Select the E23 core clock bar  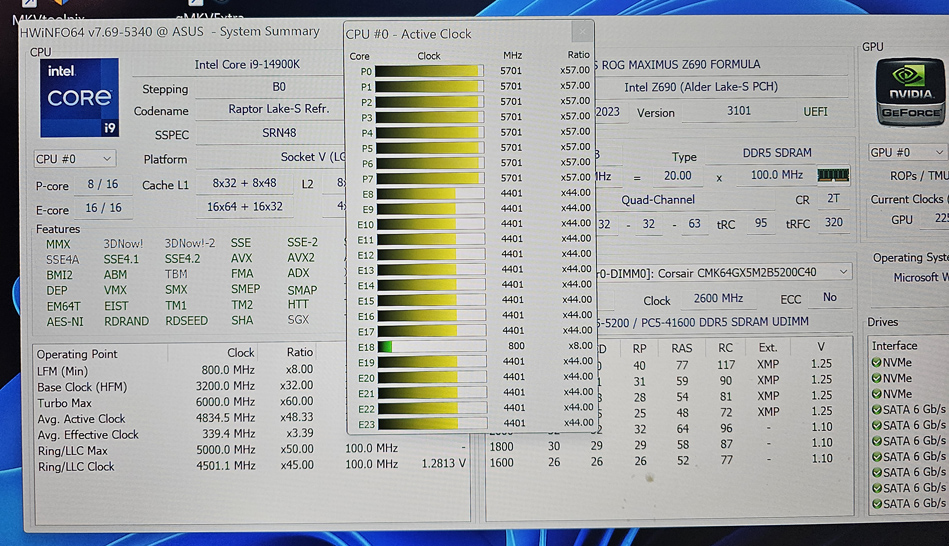[x=432, y=424]
